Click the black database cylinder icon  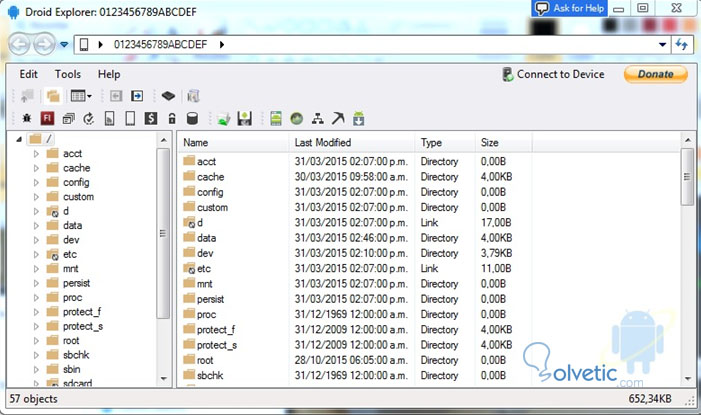point(192,119)
